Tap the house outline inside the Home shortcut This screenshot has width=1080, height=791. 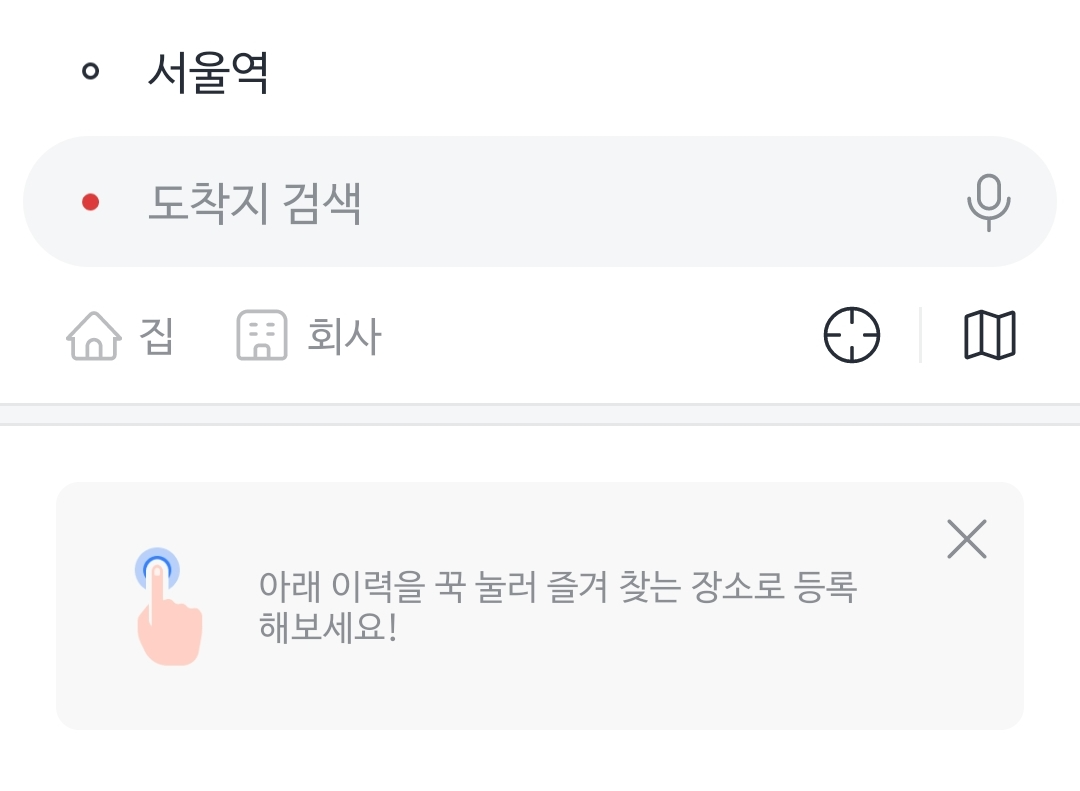coord(94,336)
